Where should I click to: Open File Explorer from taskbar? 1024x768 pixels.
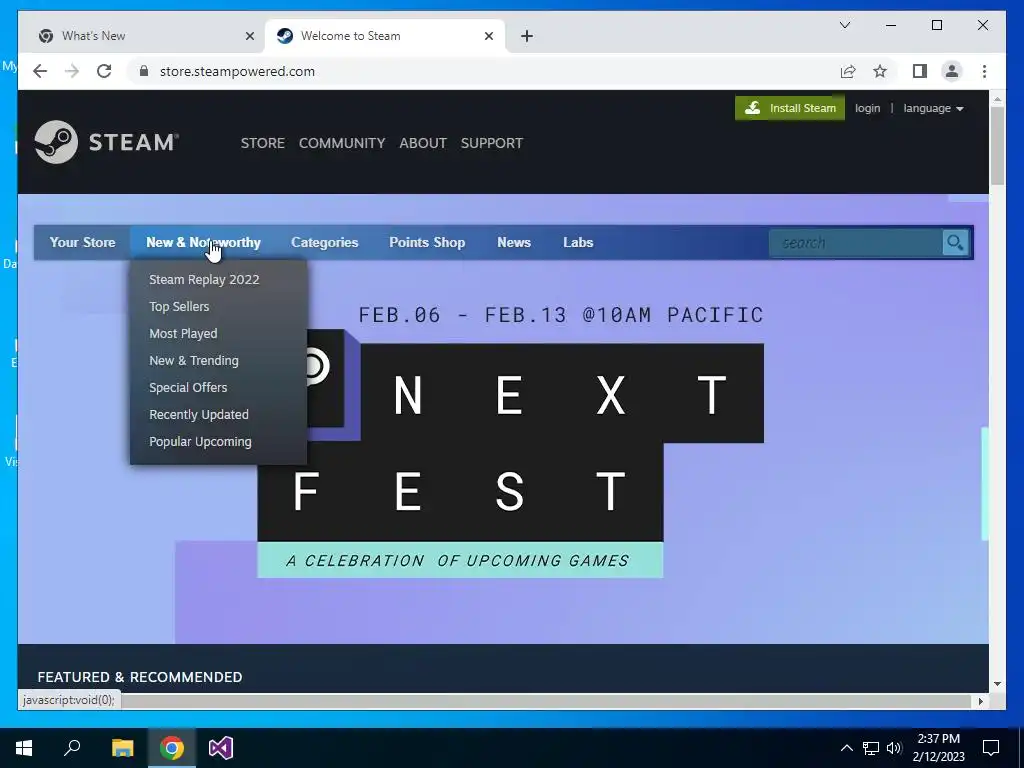coord(122,748)
